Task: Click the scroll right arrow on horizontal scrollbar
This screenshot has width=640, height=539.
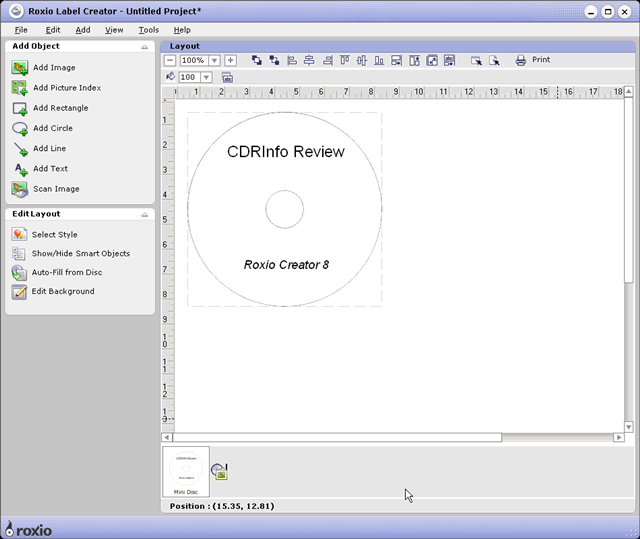Action: click(619, 437)
